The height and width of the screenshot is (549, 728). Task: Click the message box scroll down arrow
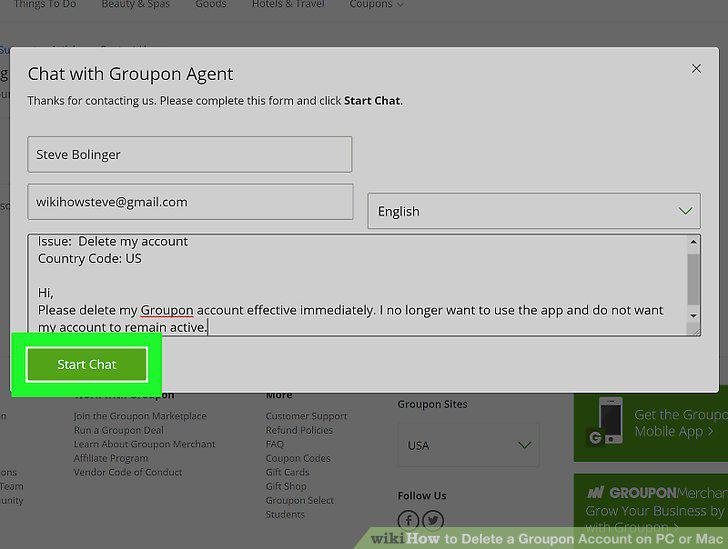point(693,316)
